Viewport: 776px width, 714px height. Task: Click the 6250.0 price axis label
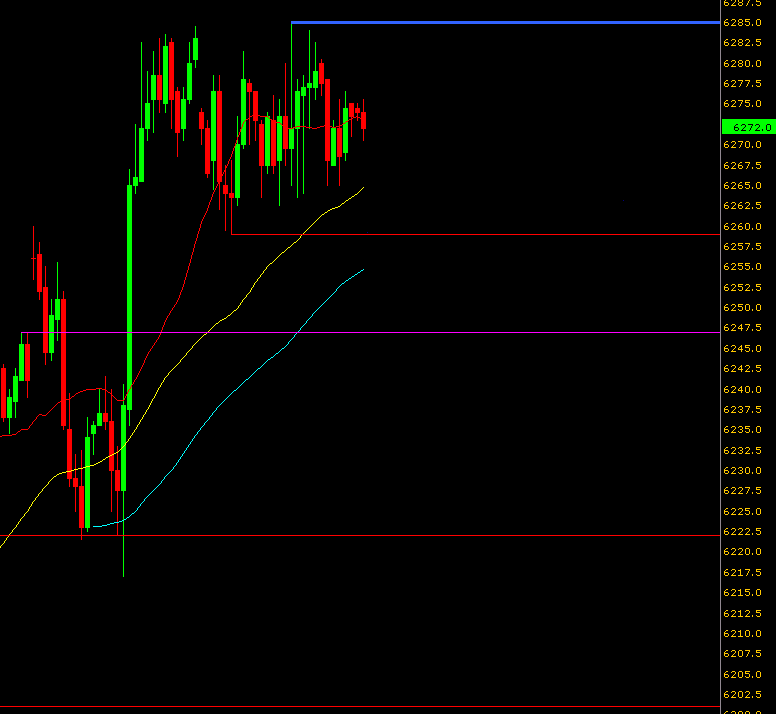742,308
